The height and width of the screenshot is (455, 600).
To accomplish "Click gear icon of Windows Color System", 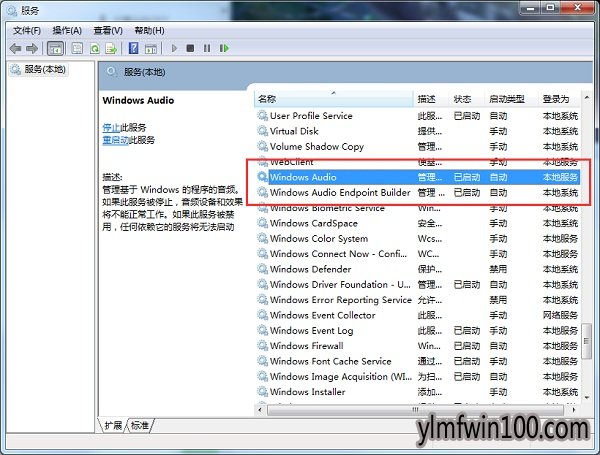I will (262, 238).
